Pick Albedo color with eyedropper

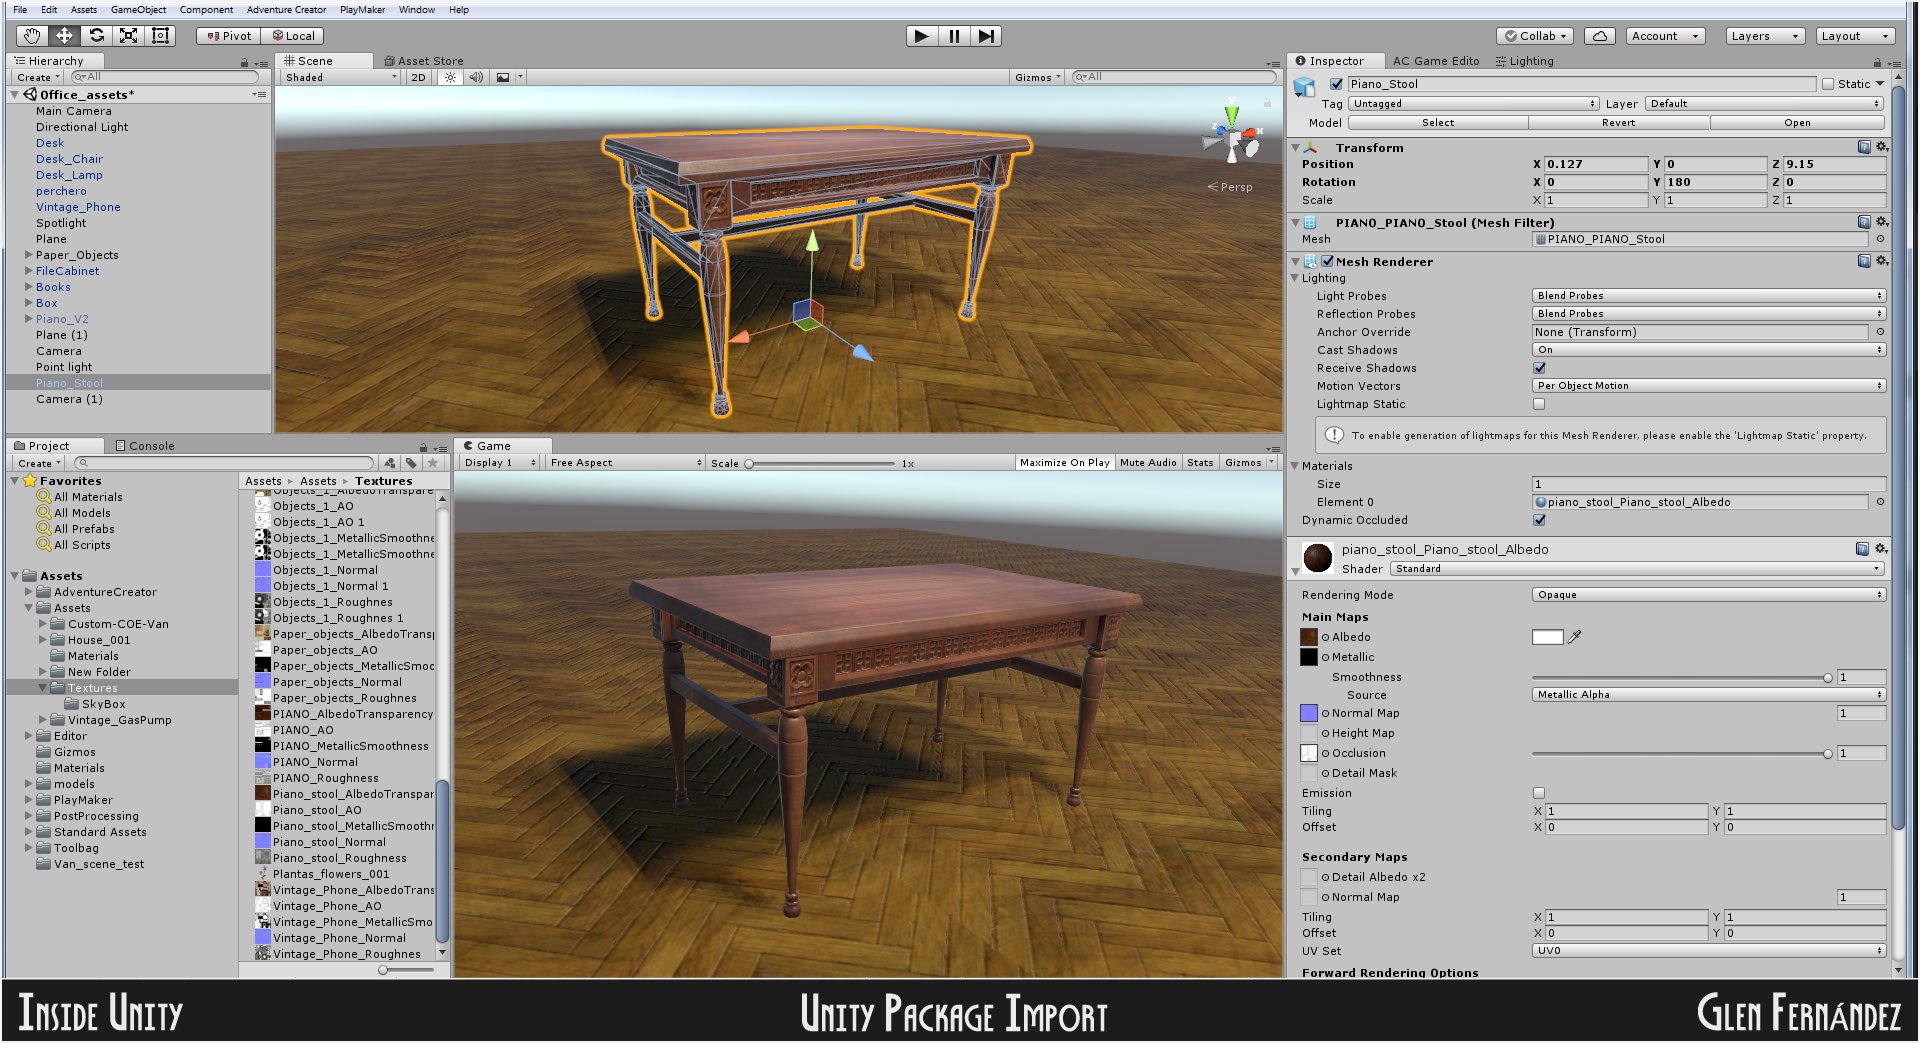1575,637
